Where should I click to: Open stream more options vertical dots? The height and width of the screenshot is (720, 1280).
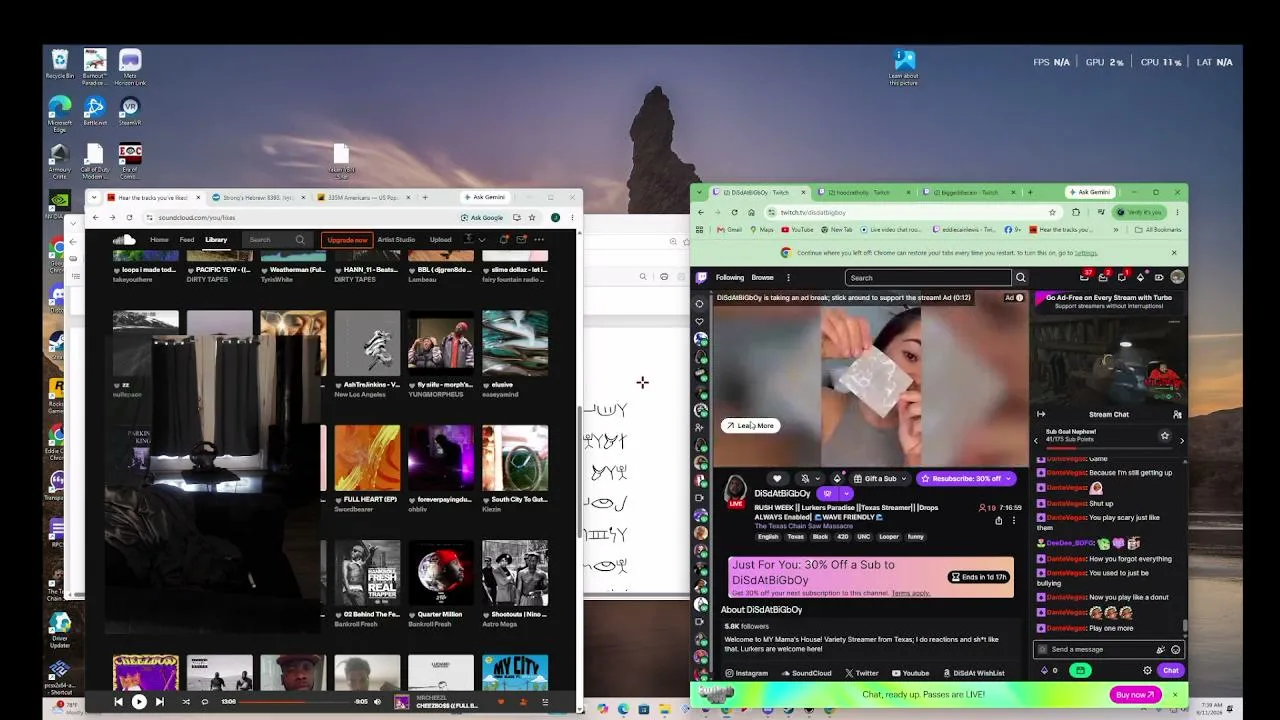pyautogui.click(x=1013, y=520)
